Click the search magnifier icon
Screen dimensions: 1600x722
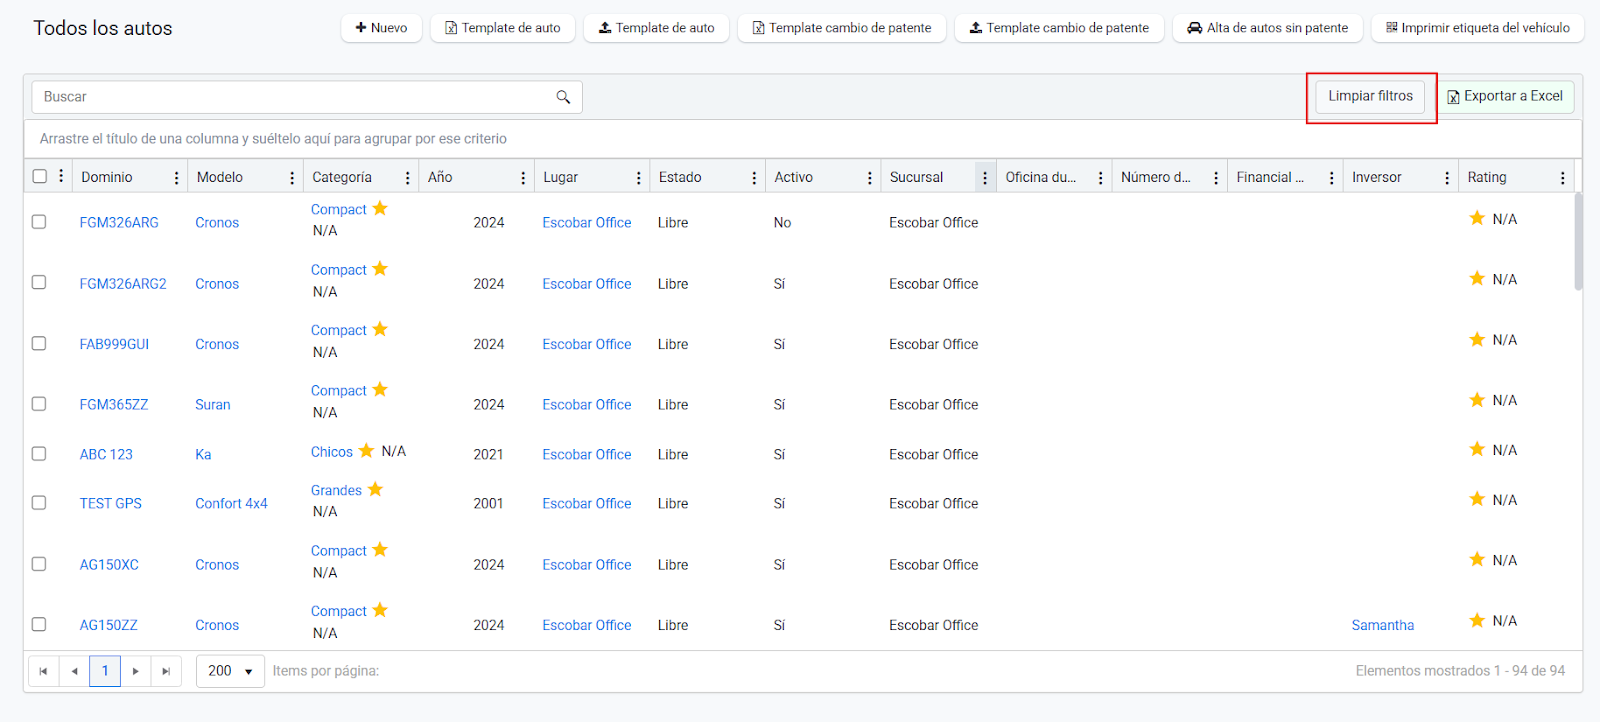[x=563, y=97]
